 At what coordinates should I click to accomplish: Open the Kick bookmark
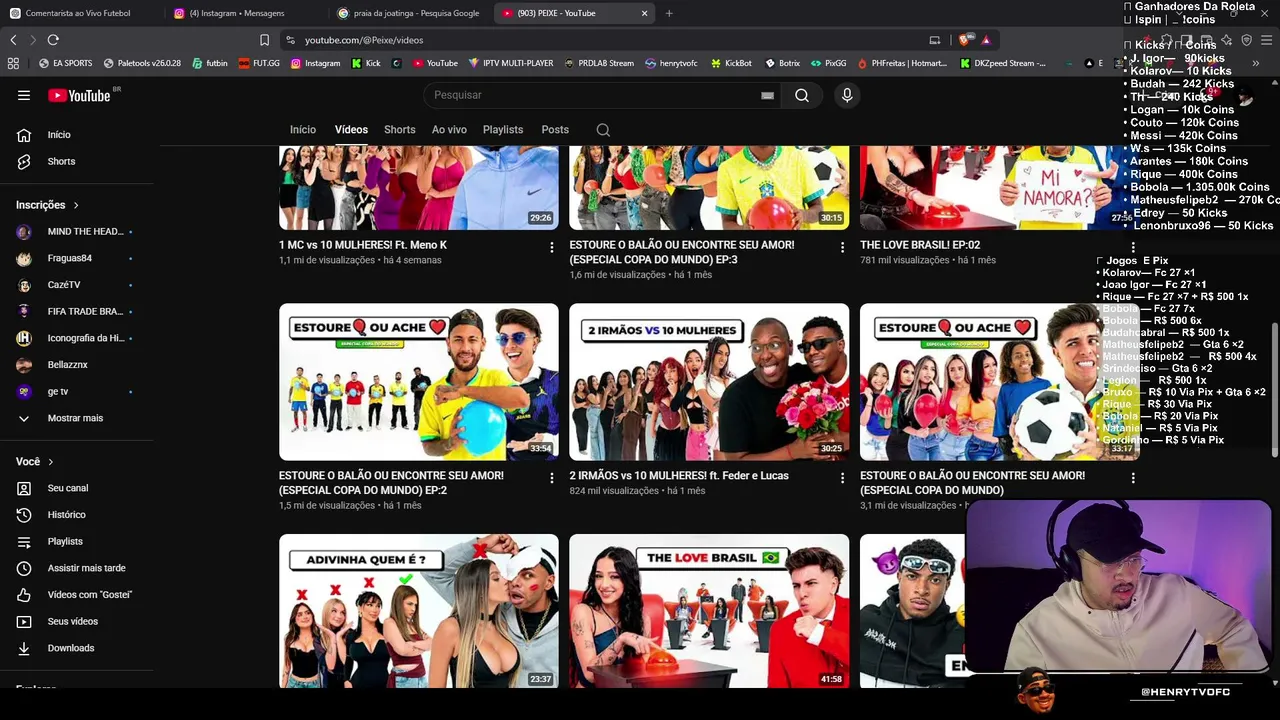366,63
